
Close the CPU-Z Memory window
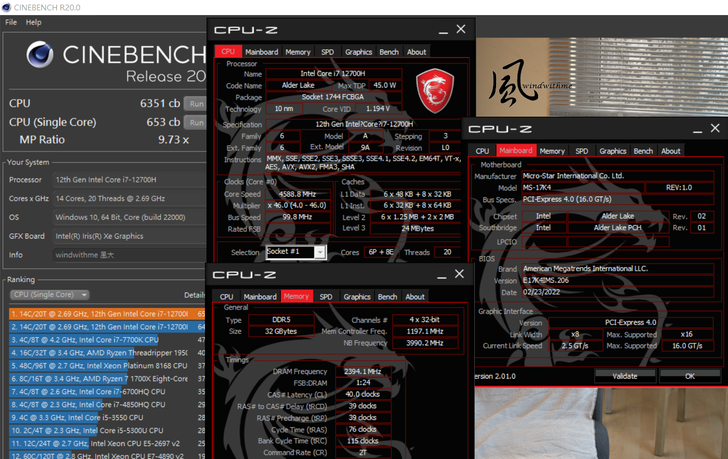(x=459, y=274)
